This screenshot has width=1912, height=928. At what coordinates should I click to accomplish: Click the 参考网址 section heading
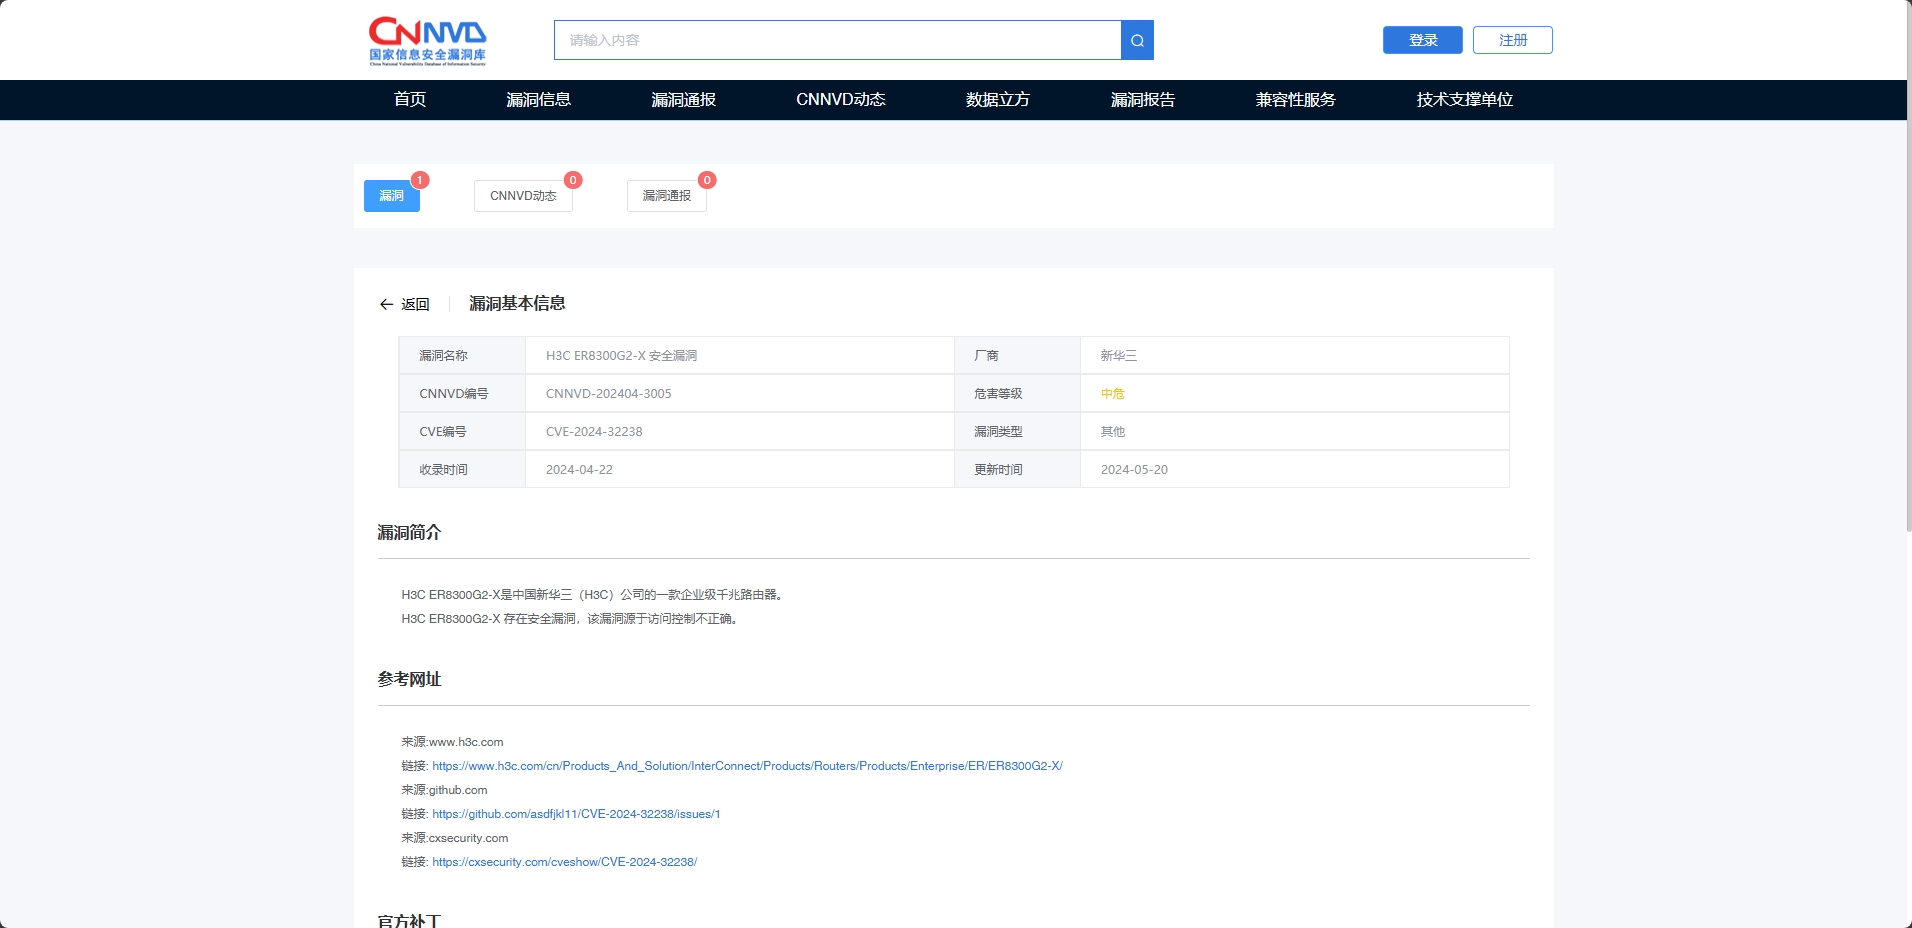pyautogui.click(x=409, y=680)
